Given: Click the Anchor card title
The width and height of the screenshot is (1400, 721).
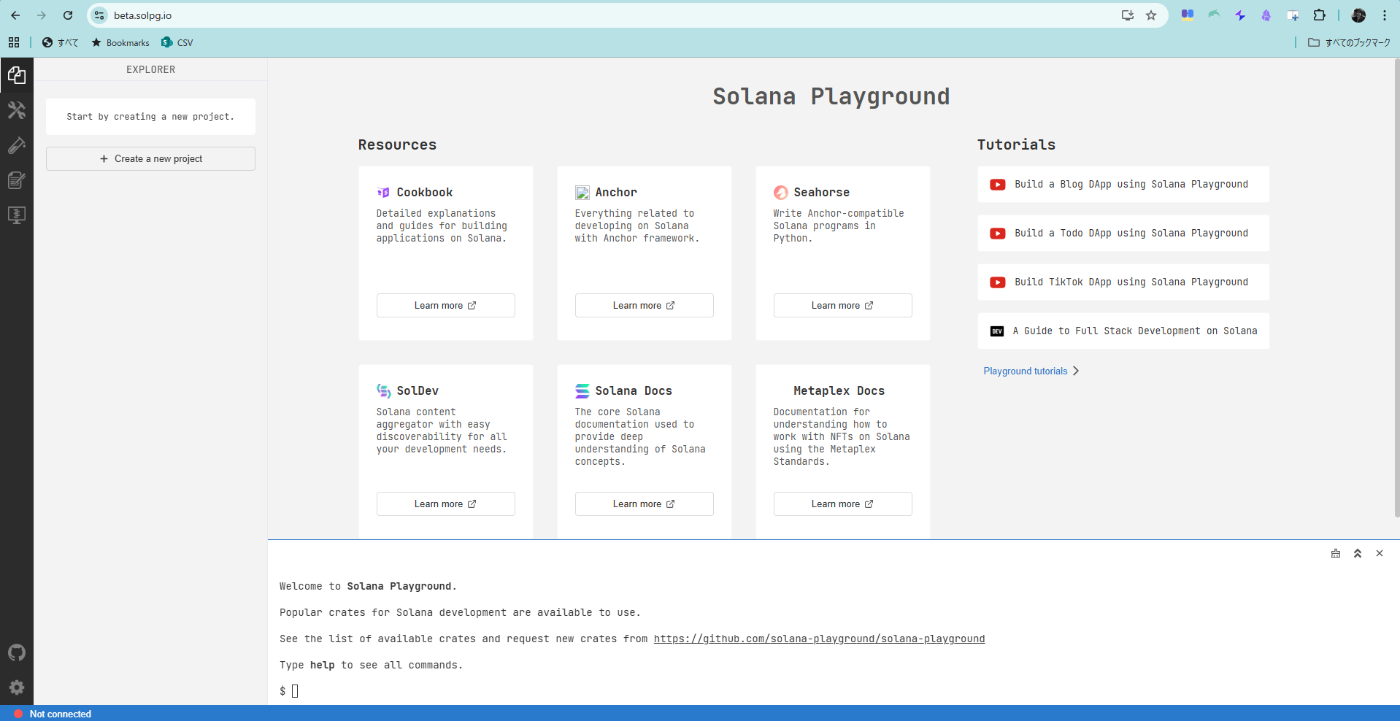Looking at the screenshot, I should coord(616,192).
